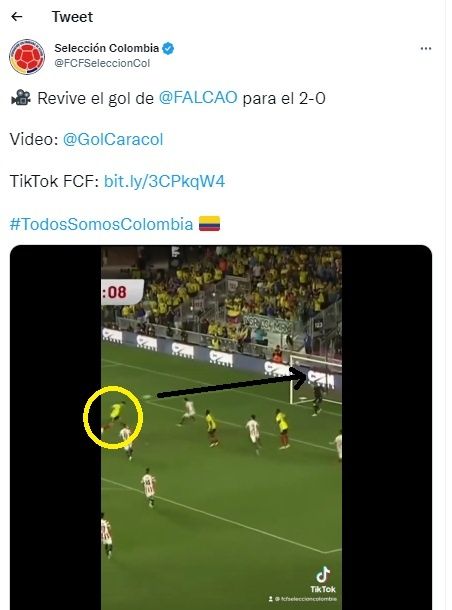Click the Colombia flag emoji
This screenshot has width=452, height=610.
tap(209, 224)
